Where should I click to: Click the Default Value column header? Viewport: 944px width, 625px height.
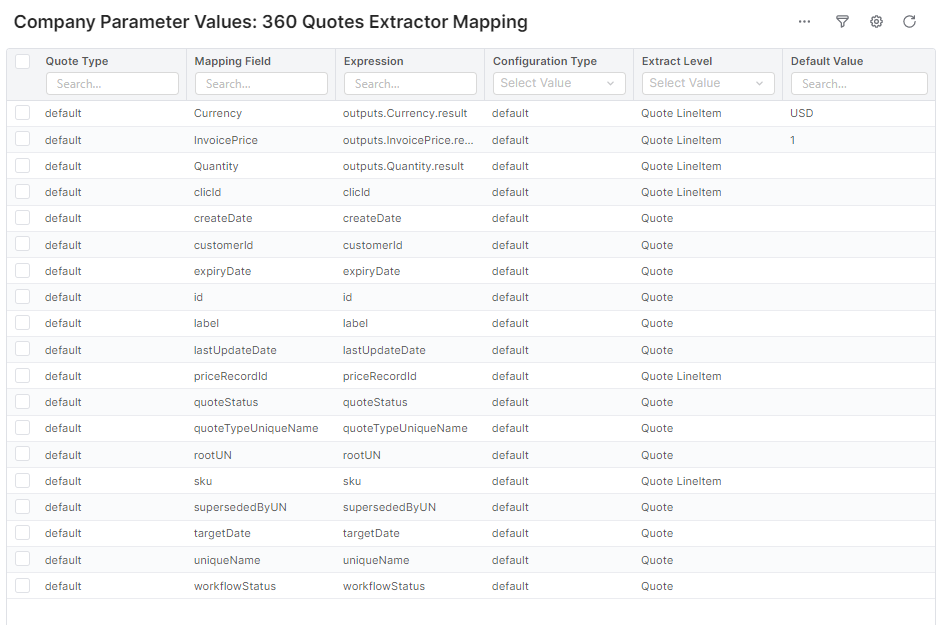[827, 61]
